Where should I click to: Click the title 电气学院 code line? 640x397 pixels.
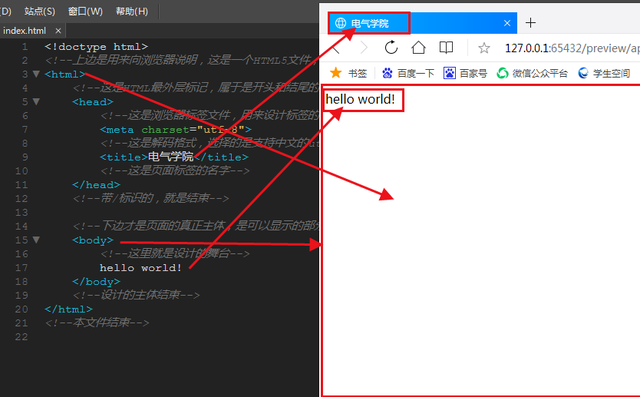pos(174,157)
